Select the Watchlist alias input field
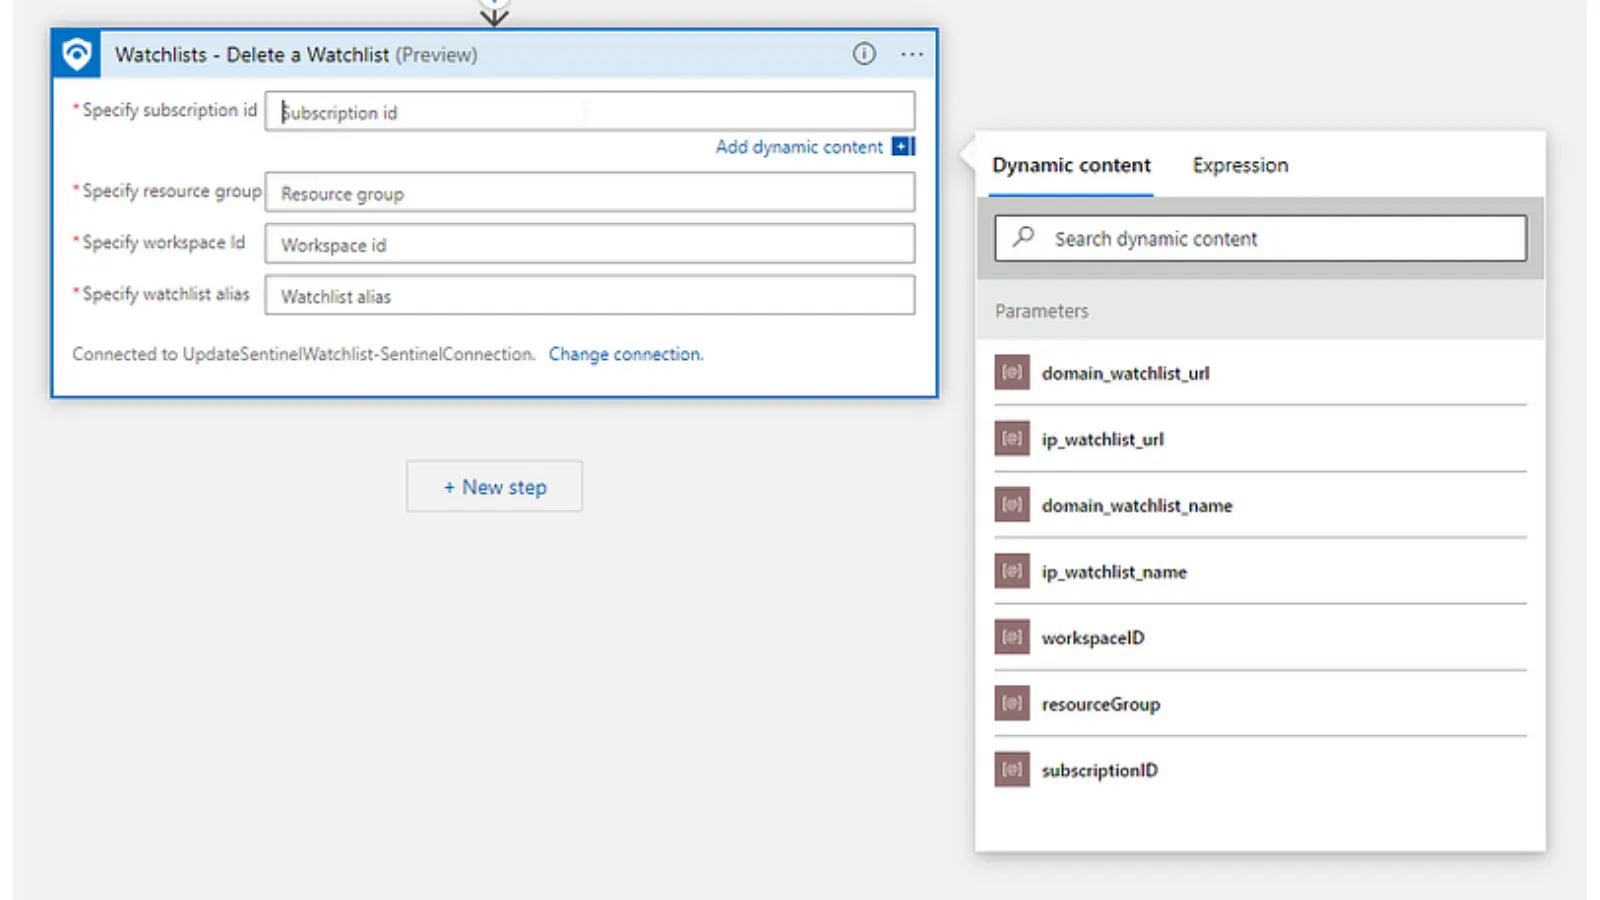 click(x=590, y=296)
